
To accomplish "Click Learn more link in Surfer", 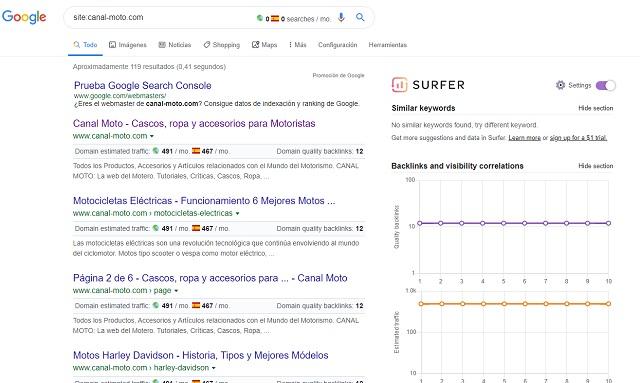I will 524,138.
